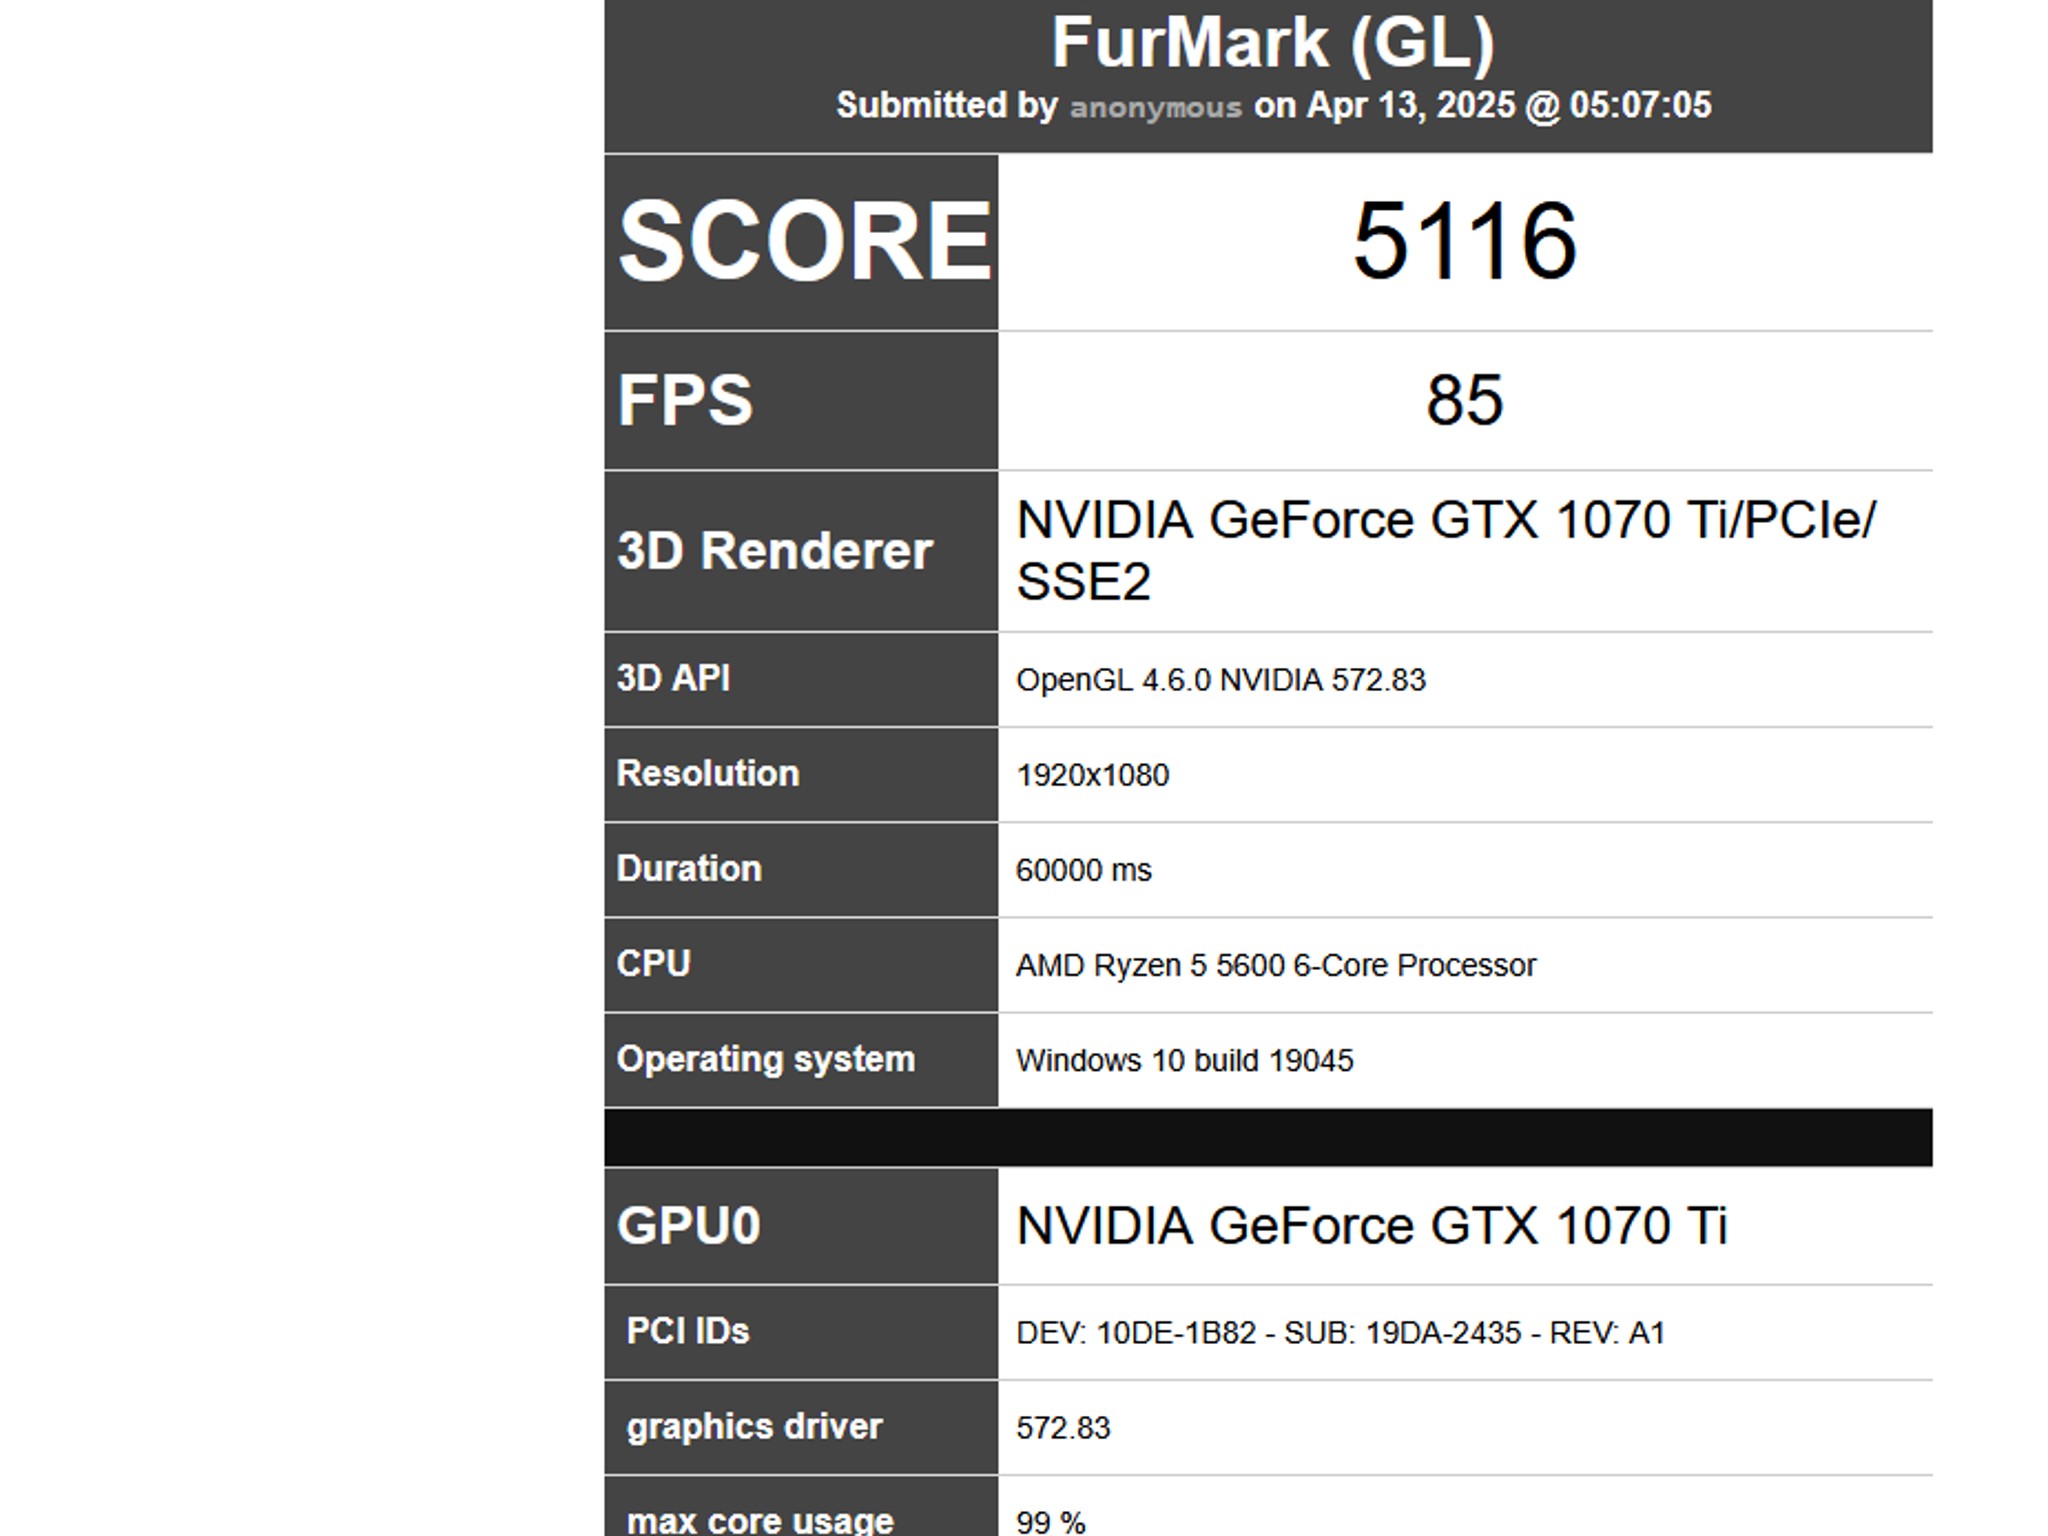Click the FPS row label
The image size is (2048, 1536).
pos(685,400)
